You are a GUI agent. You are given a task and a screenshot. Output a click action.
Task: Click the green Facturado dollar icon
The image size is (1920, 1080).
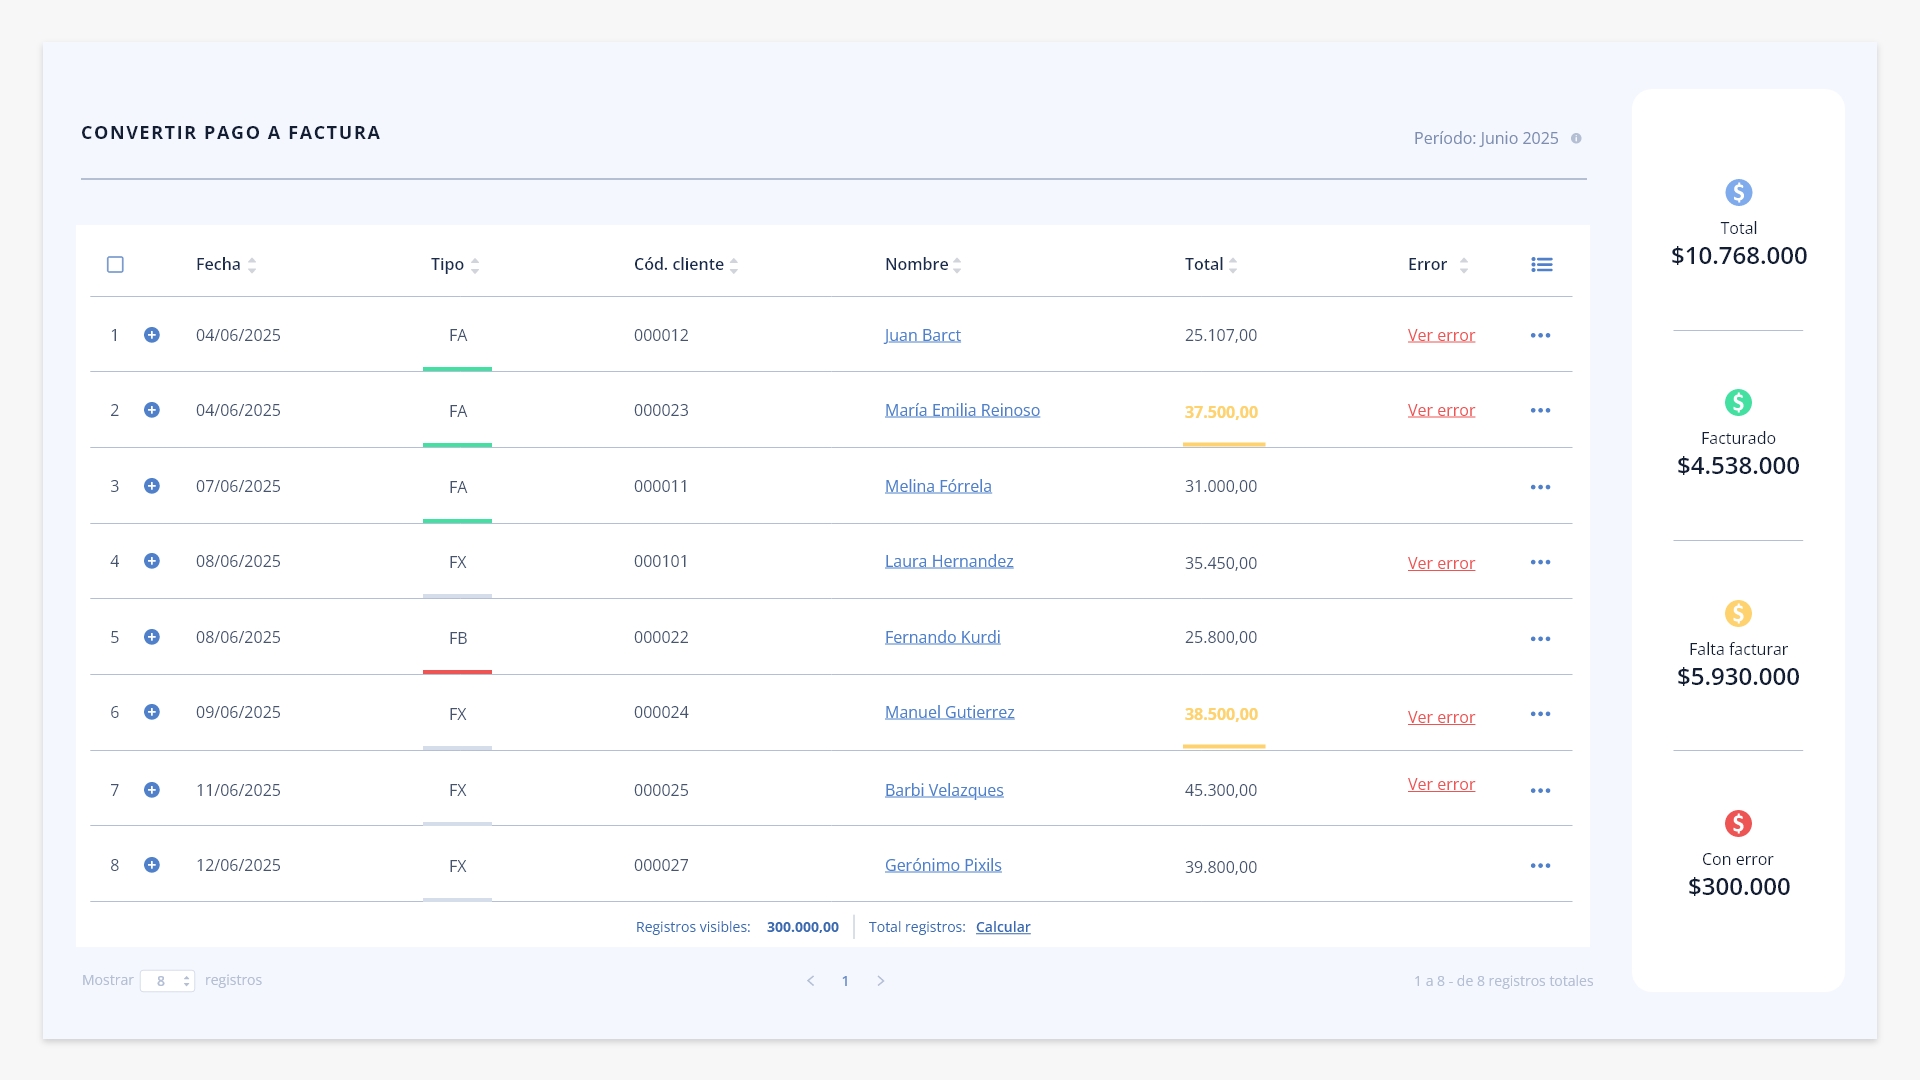coord(1738,402)
